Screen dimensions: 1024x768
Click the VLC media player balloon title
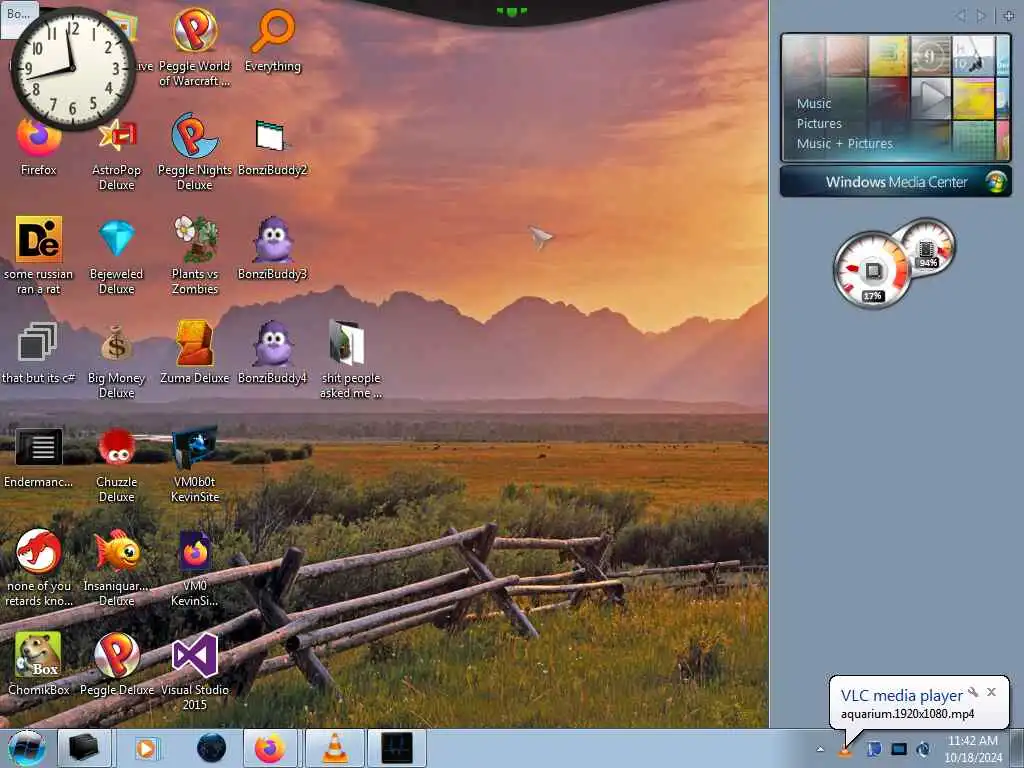pos(901,696)
